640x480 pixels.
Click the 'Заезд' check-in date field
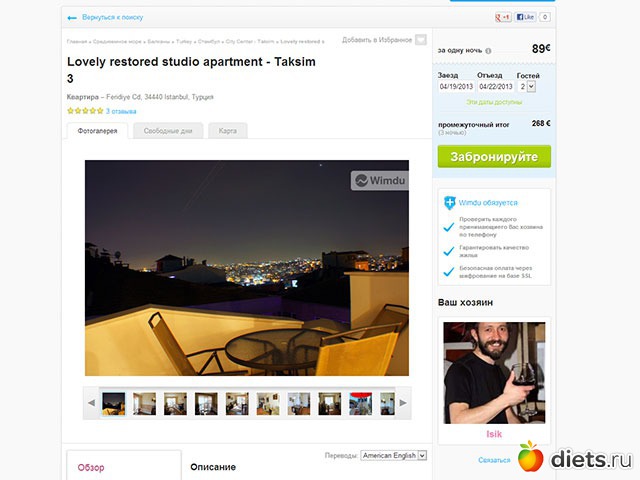[455, 87]
